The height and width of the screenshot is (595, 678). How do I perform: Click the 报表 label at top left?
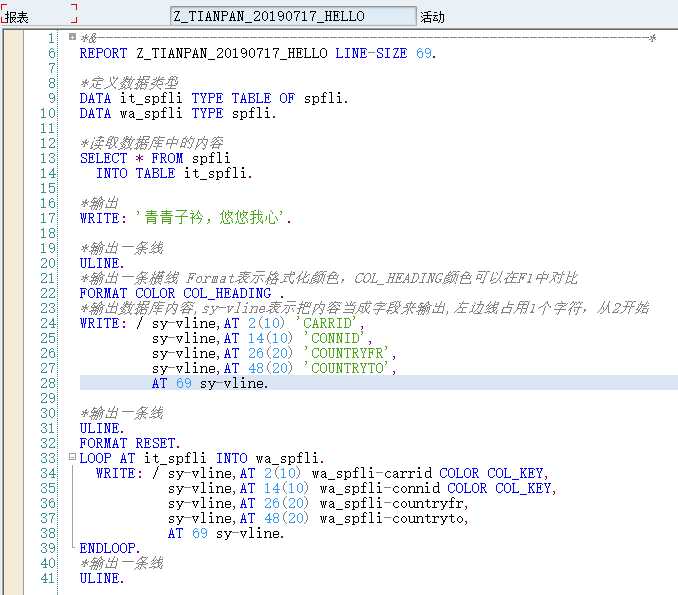(x=17, y=17)
